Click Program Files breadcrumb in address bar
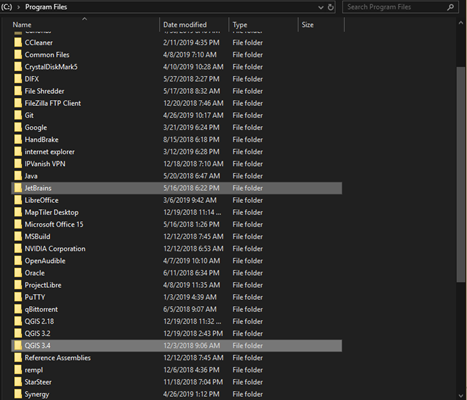 (x=46, y=7)
